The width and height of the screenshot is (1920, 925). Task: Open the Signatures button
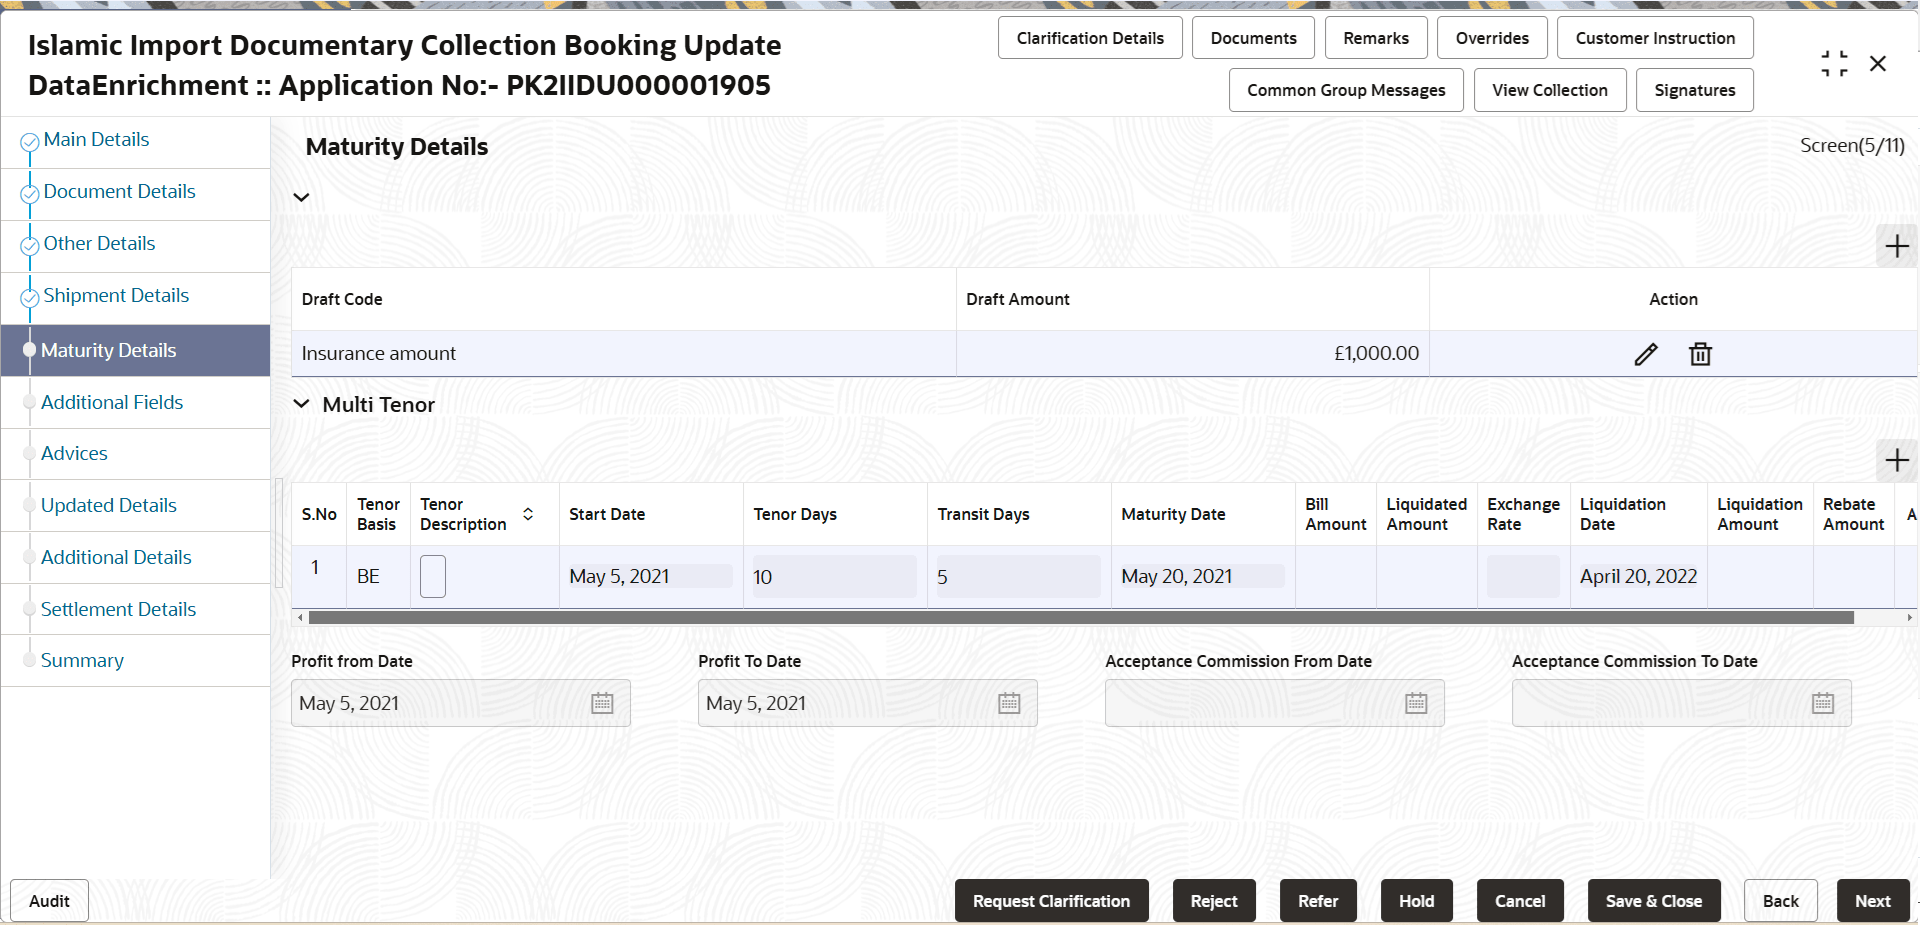tap(1695, 90)
